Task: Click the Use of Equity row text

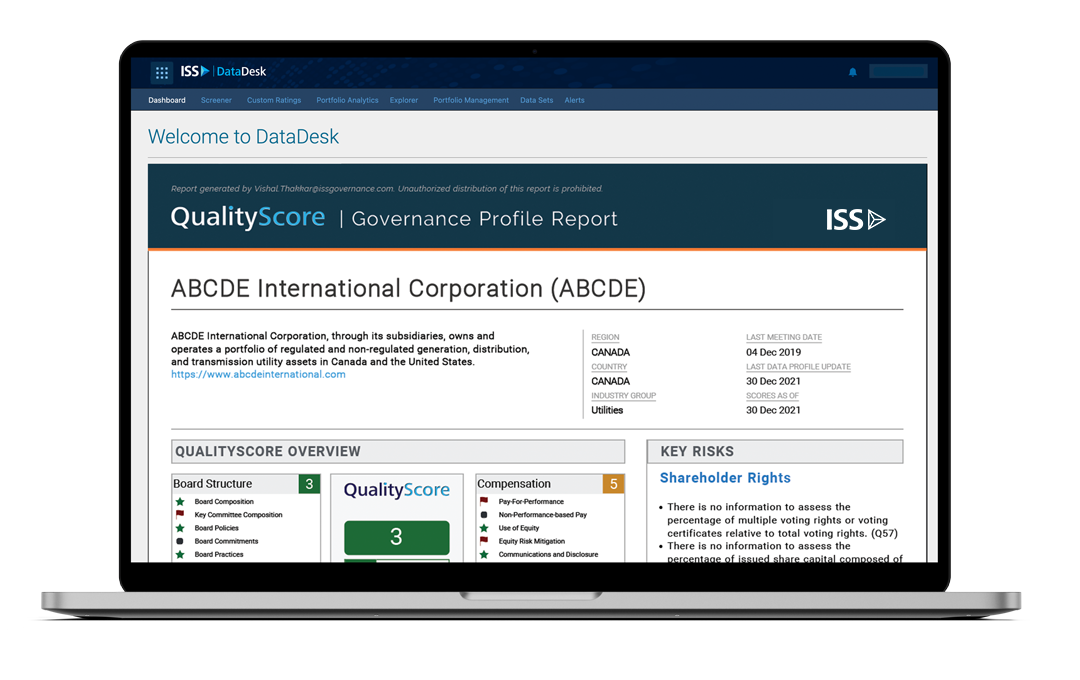Action: 519,528
